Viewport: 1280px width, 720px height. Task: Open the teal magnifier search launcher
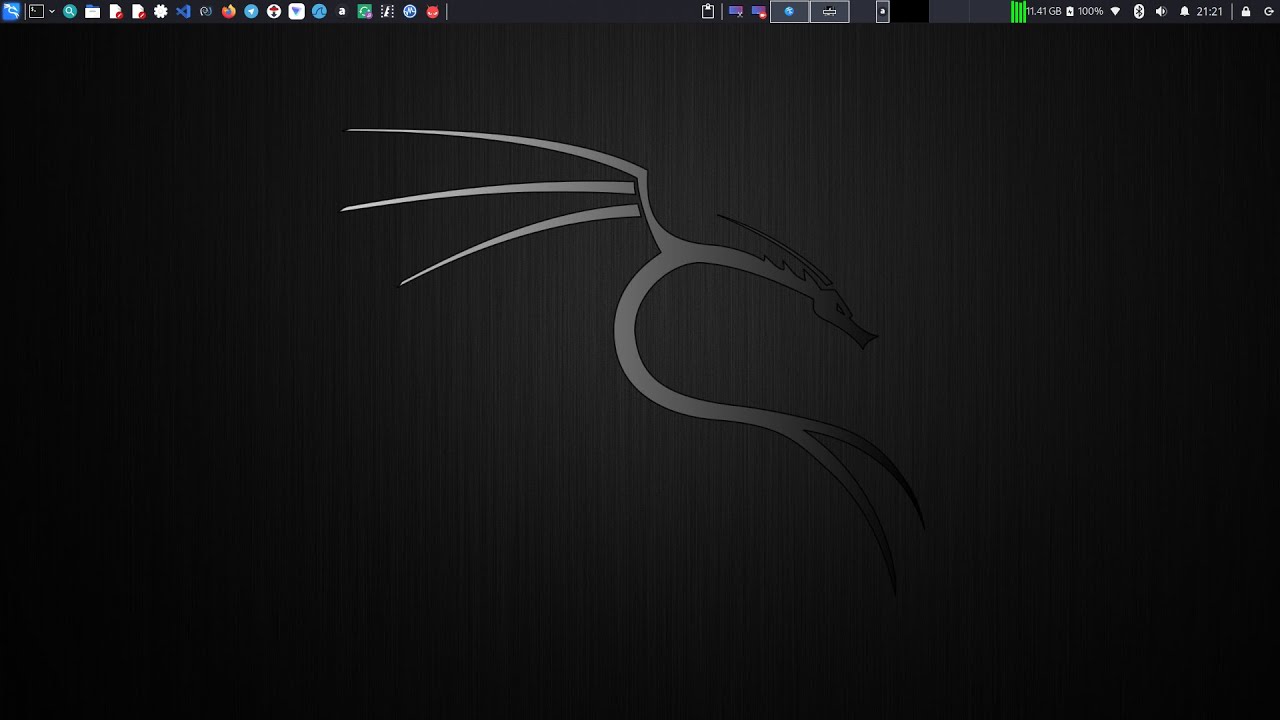coord(70,11)
